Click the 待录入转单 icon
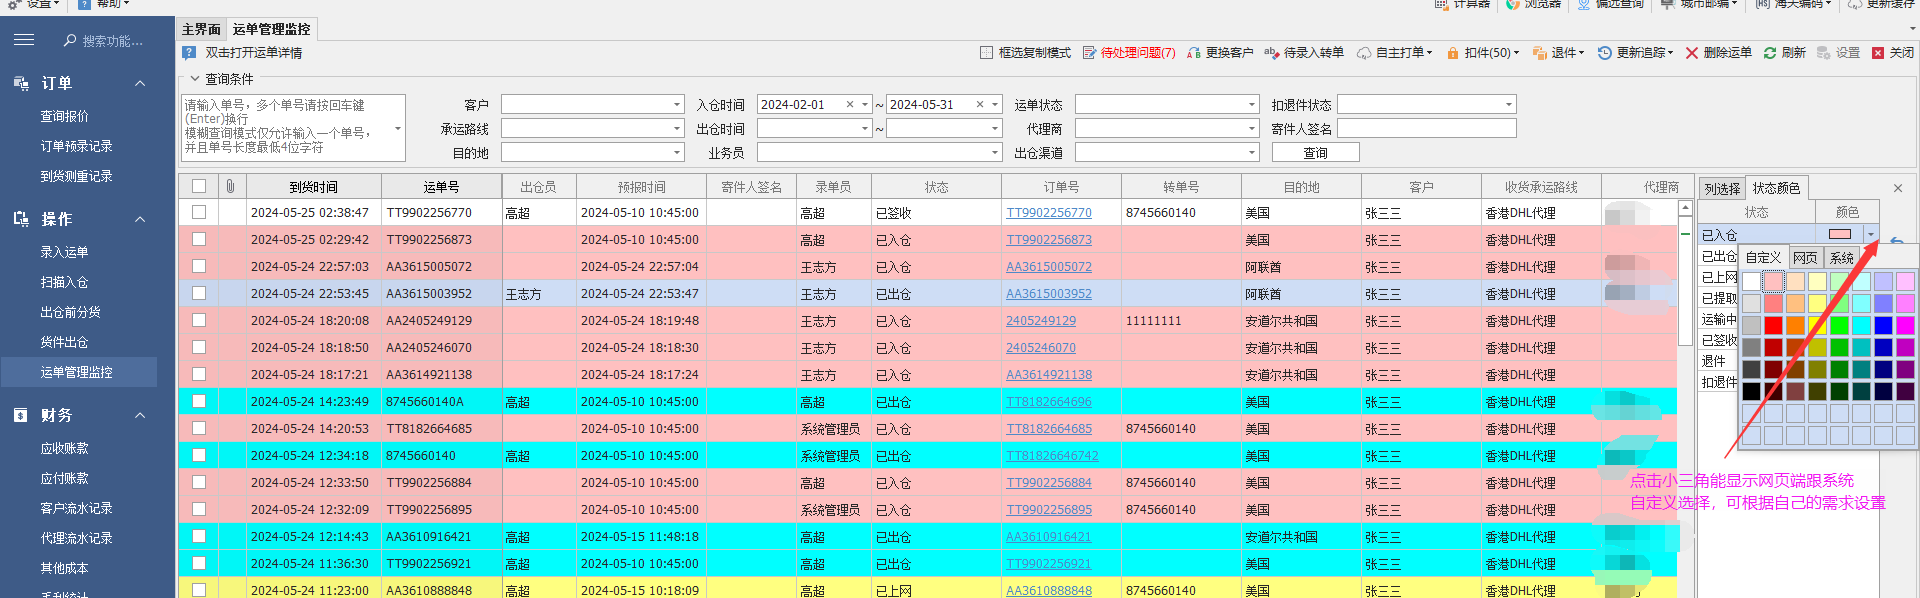The height and width of the screenshot is (598, 1920). click(1272, 53)
